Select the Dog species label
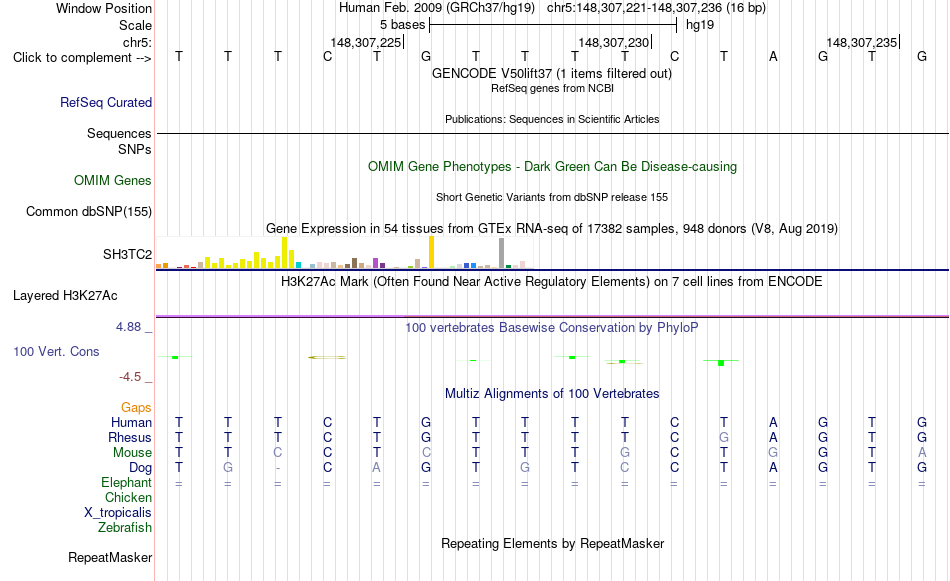The width and height of the screenshot is (950, 581). pos(140,468)
